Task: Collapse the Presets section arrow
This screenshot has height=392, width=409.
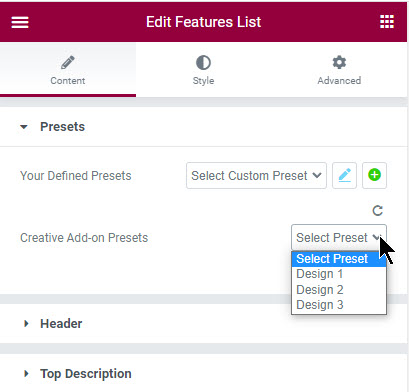Action: pos(24,127)
